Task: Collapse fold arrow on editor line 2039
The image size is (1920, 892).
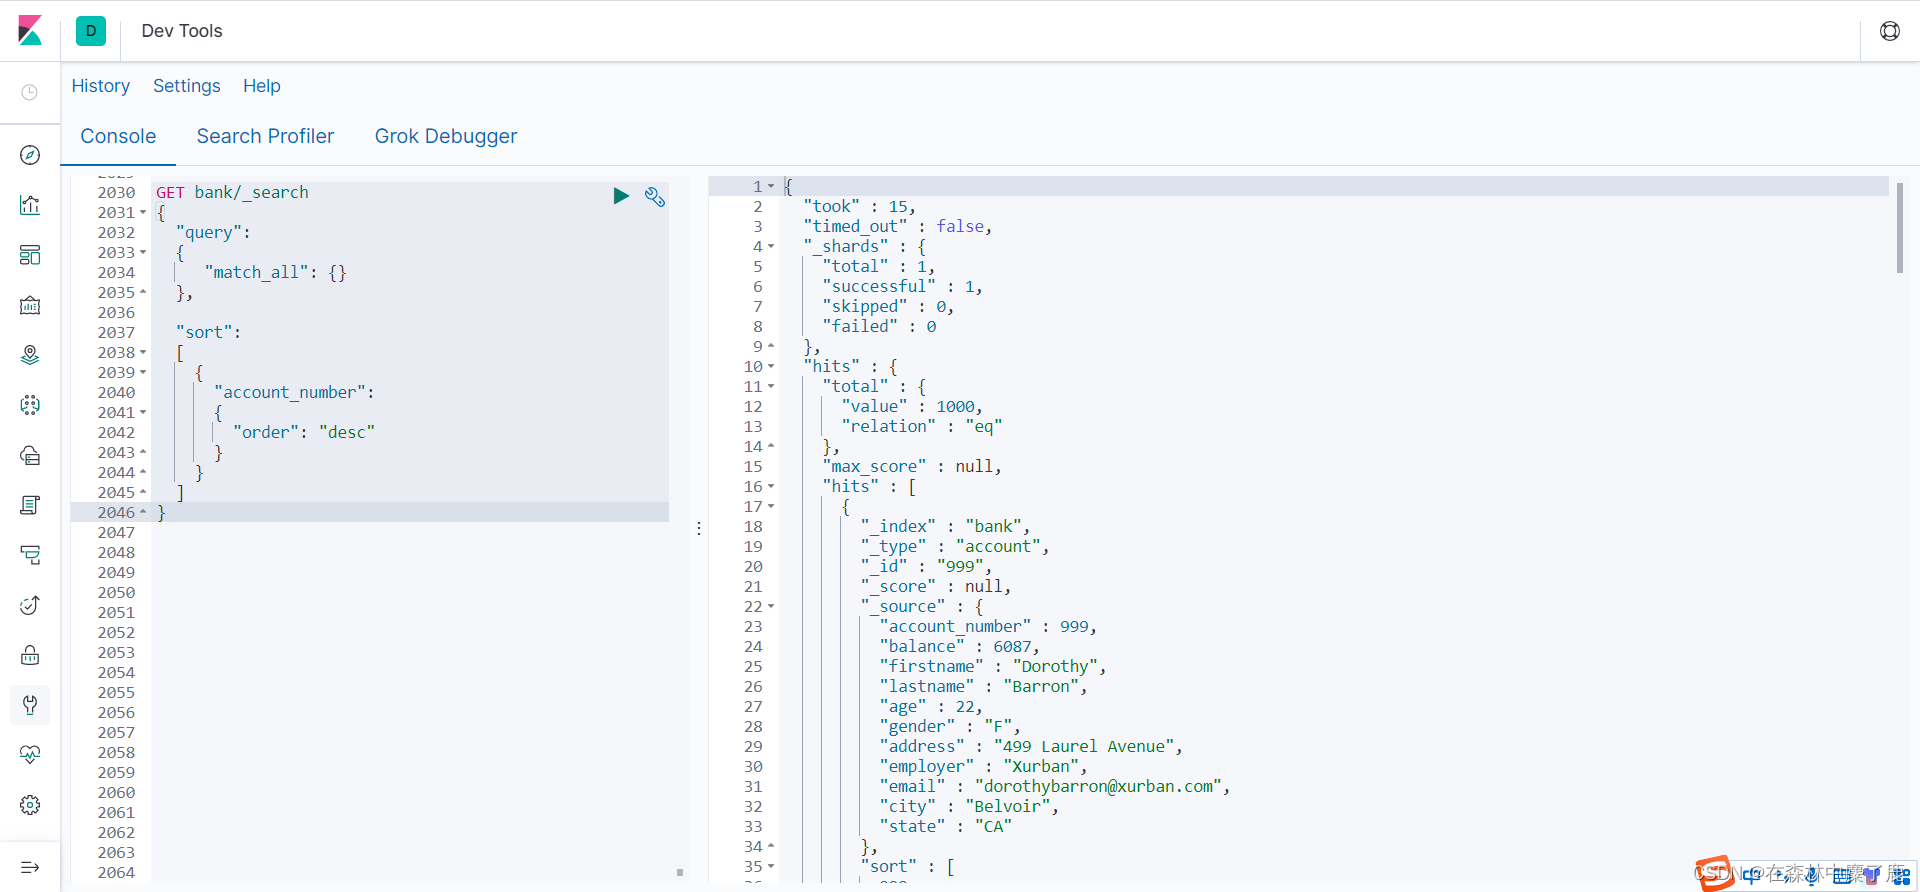Action: (143, 372)
